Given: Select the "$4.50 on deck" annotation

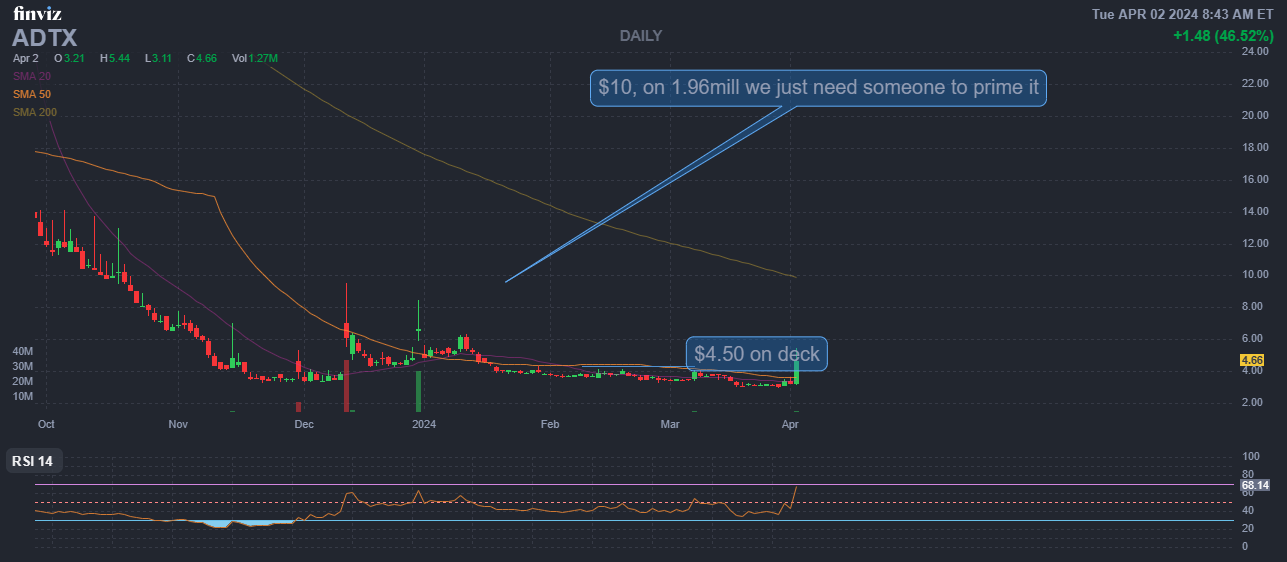Looking at the screenshot, I should point(756,354).
